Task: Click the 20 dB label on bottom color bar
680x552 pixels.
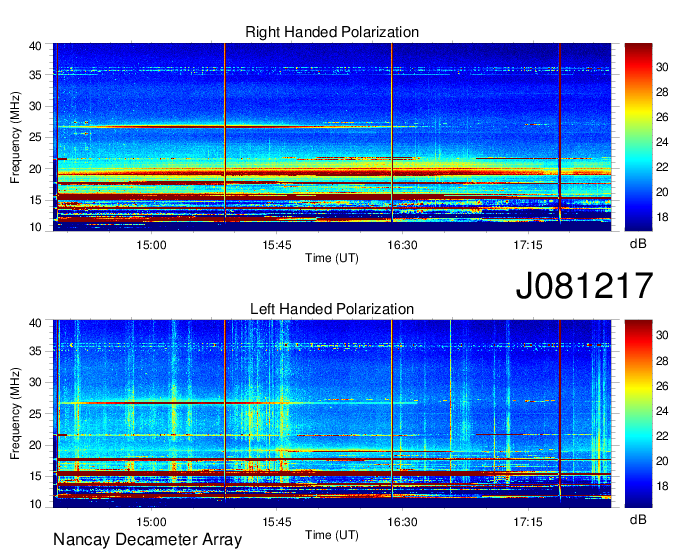Action: (662, 461)
